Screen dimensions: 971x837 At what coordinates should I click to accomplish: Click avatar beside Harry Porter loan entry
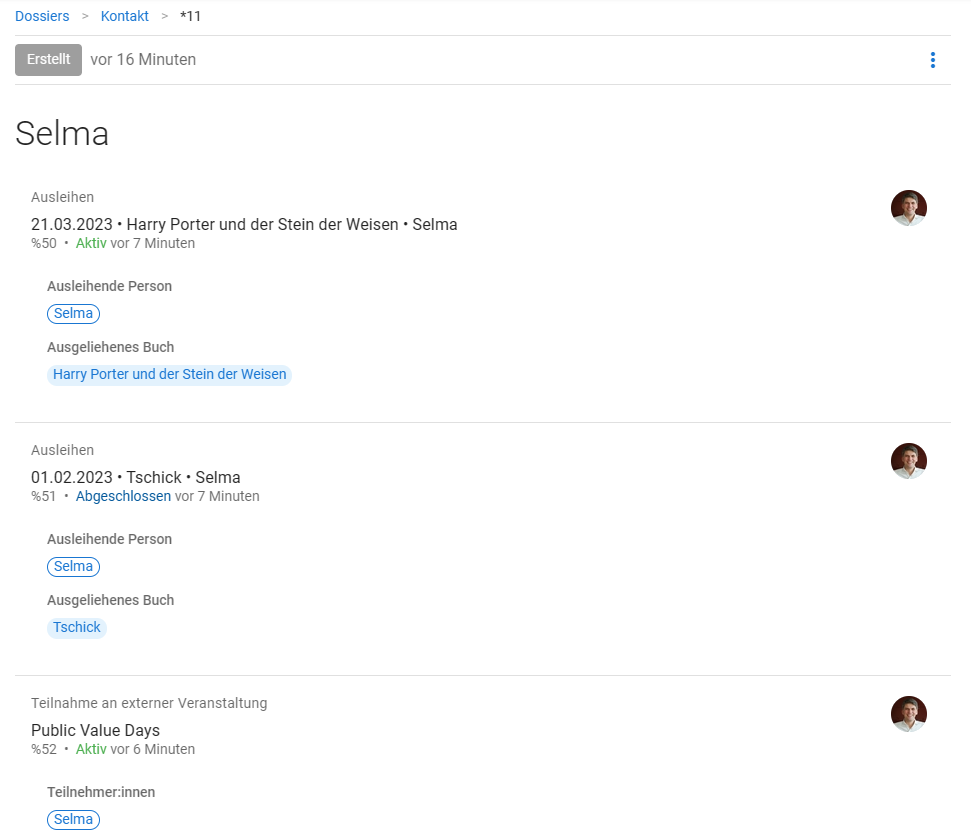point(908,208)
